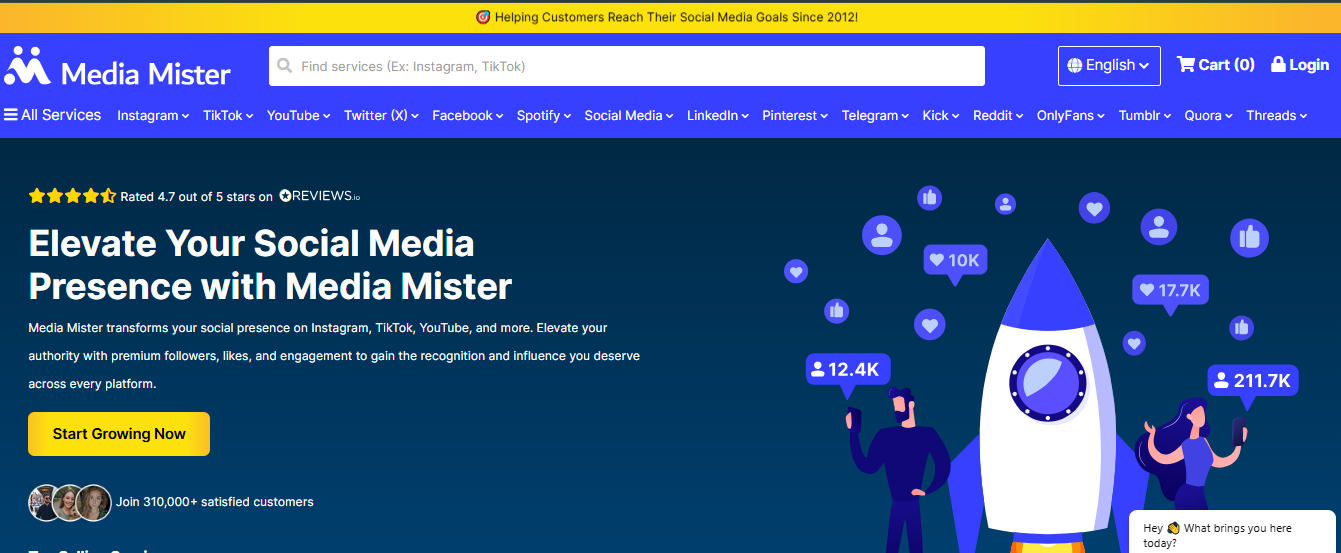Click the 10K likes speech bubble

[x=955, y=260]
